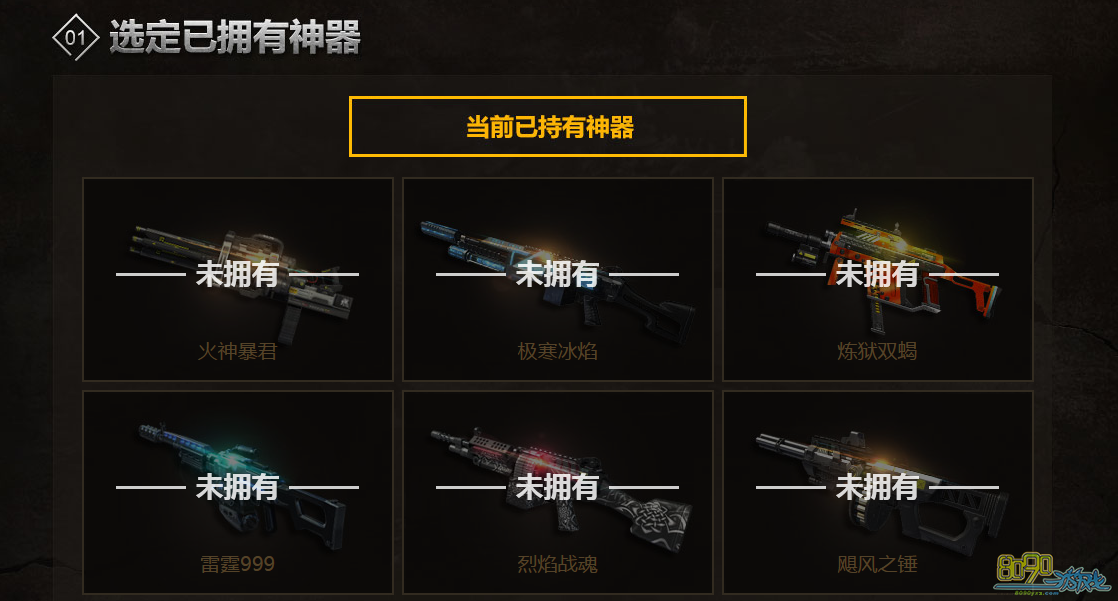Click the 当前已持有神器 button
Viewport: 1118px width, 601px height.
(x=548, y=127)
